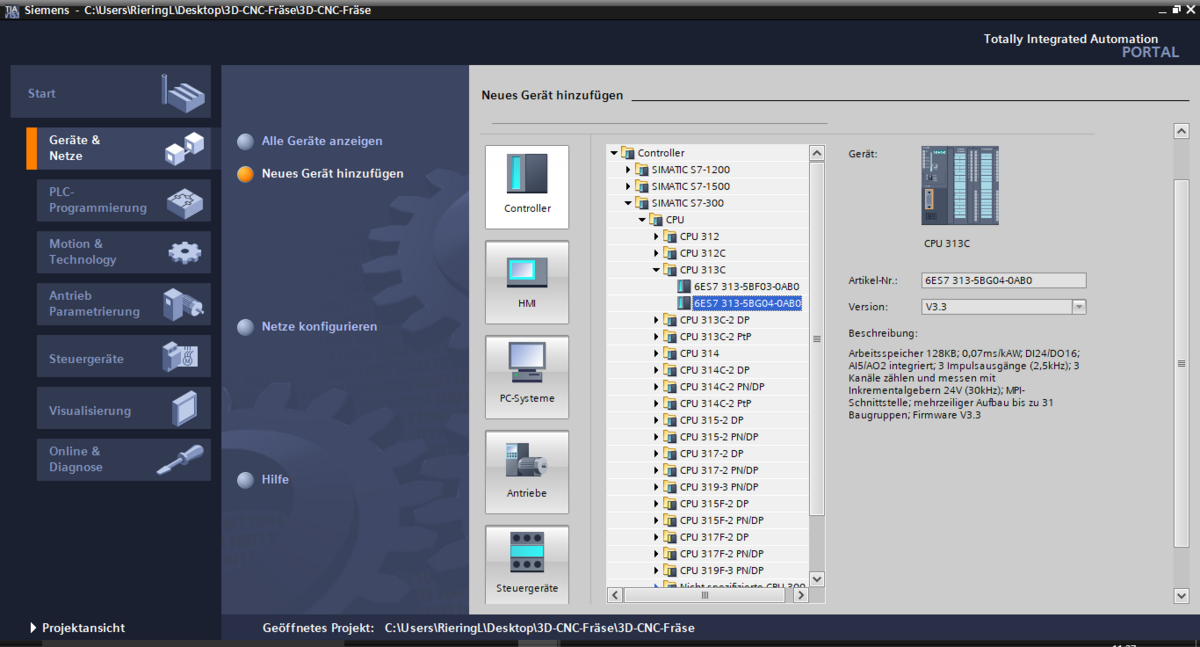
Task: Collapse the CPU 313C tree node
Action: point(657,270)
